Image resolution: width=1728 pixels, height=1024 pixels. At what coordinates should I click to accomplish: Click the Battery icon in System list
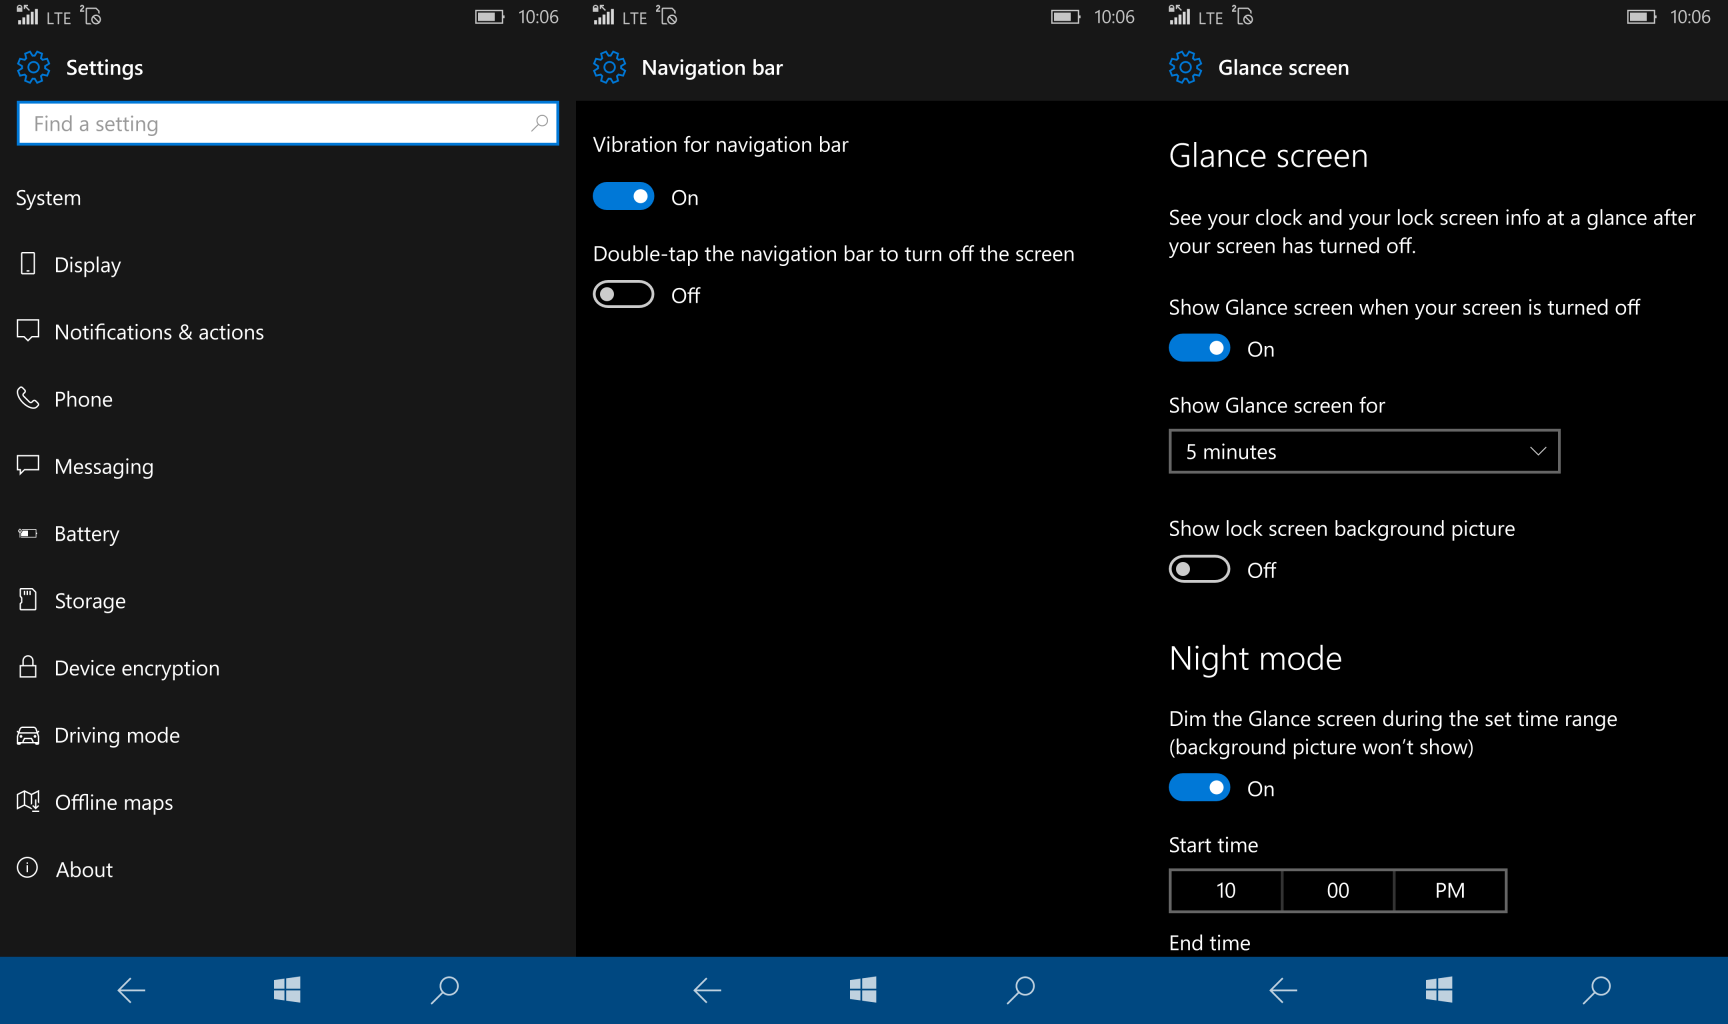[x=28, y=533]
